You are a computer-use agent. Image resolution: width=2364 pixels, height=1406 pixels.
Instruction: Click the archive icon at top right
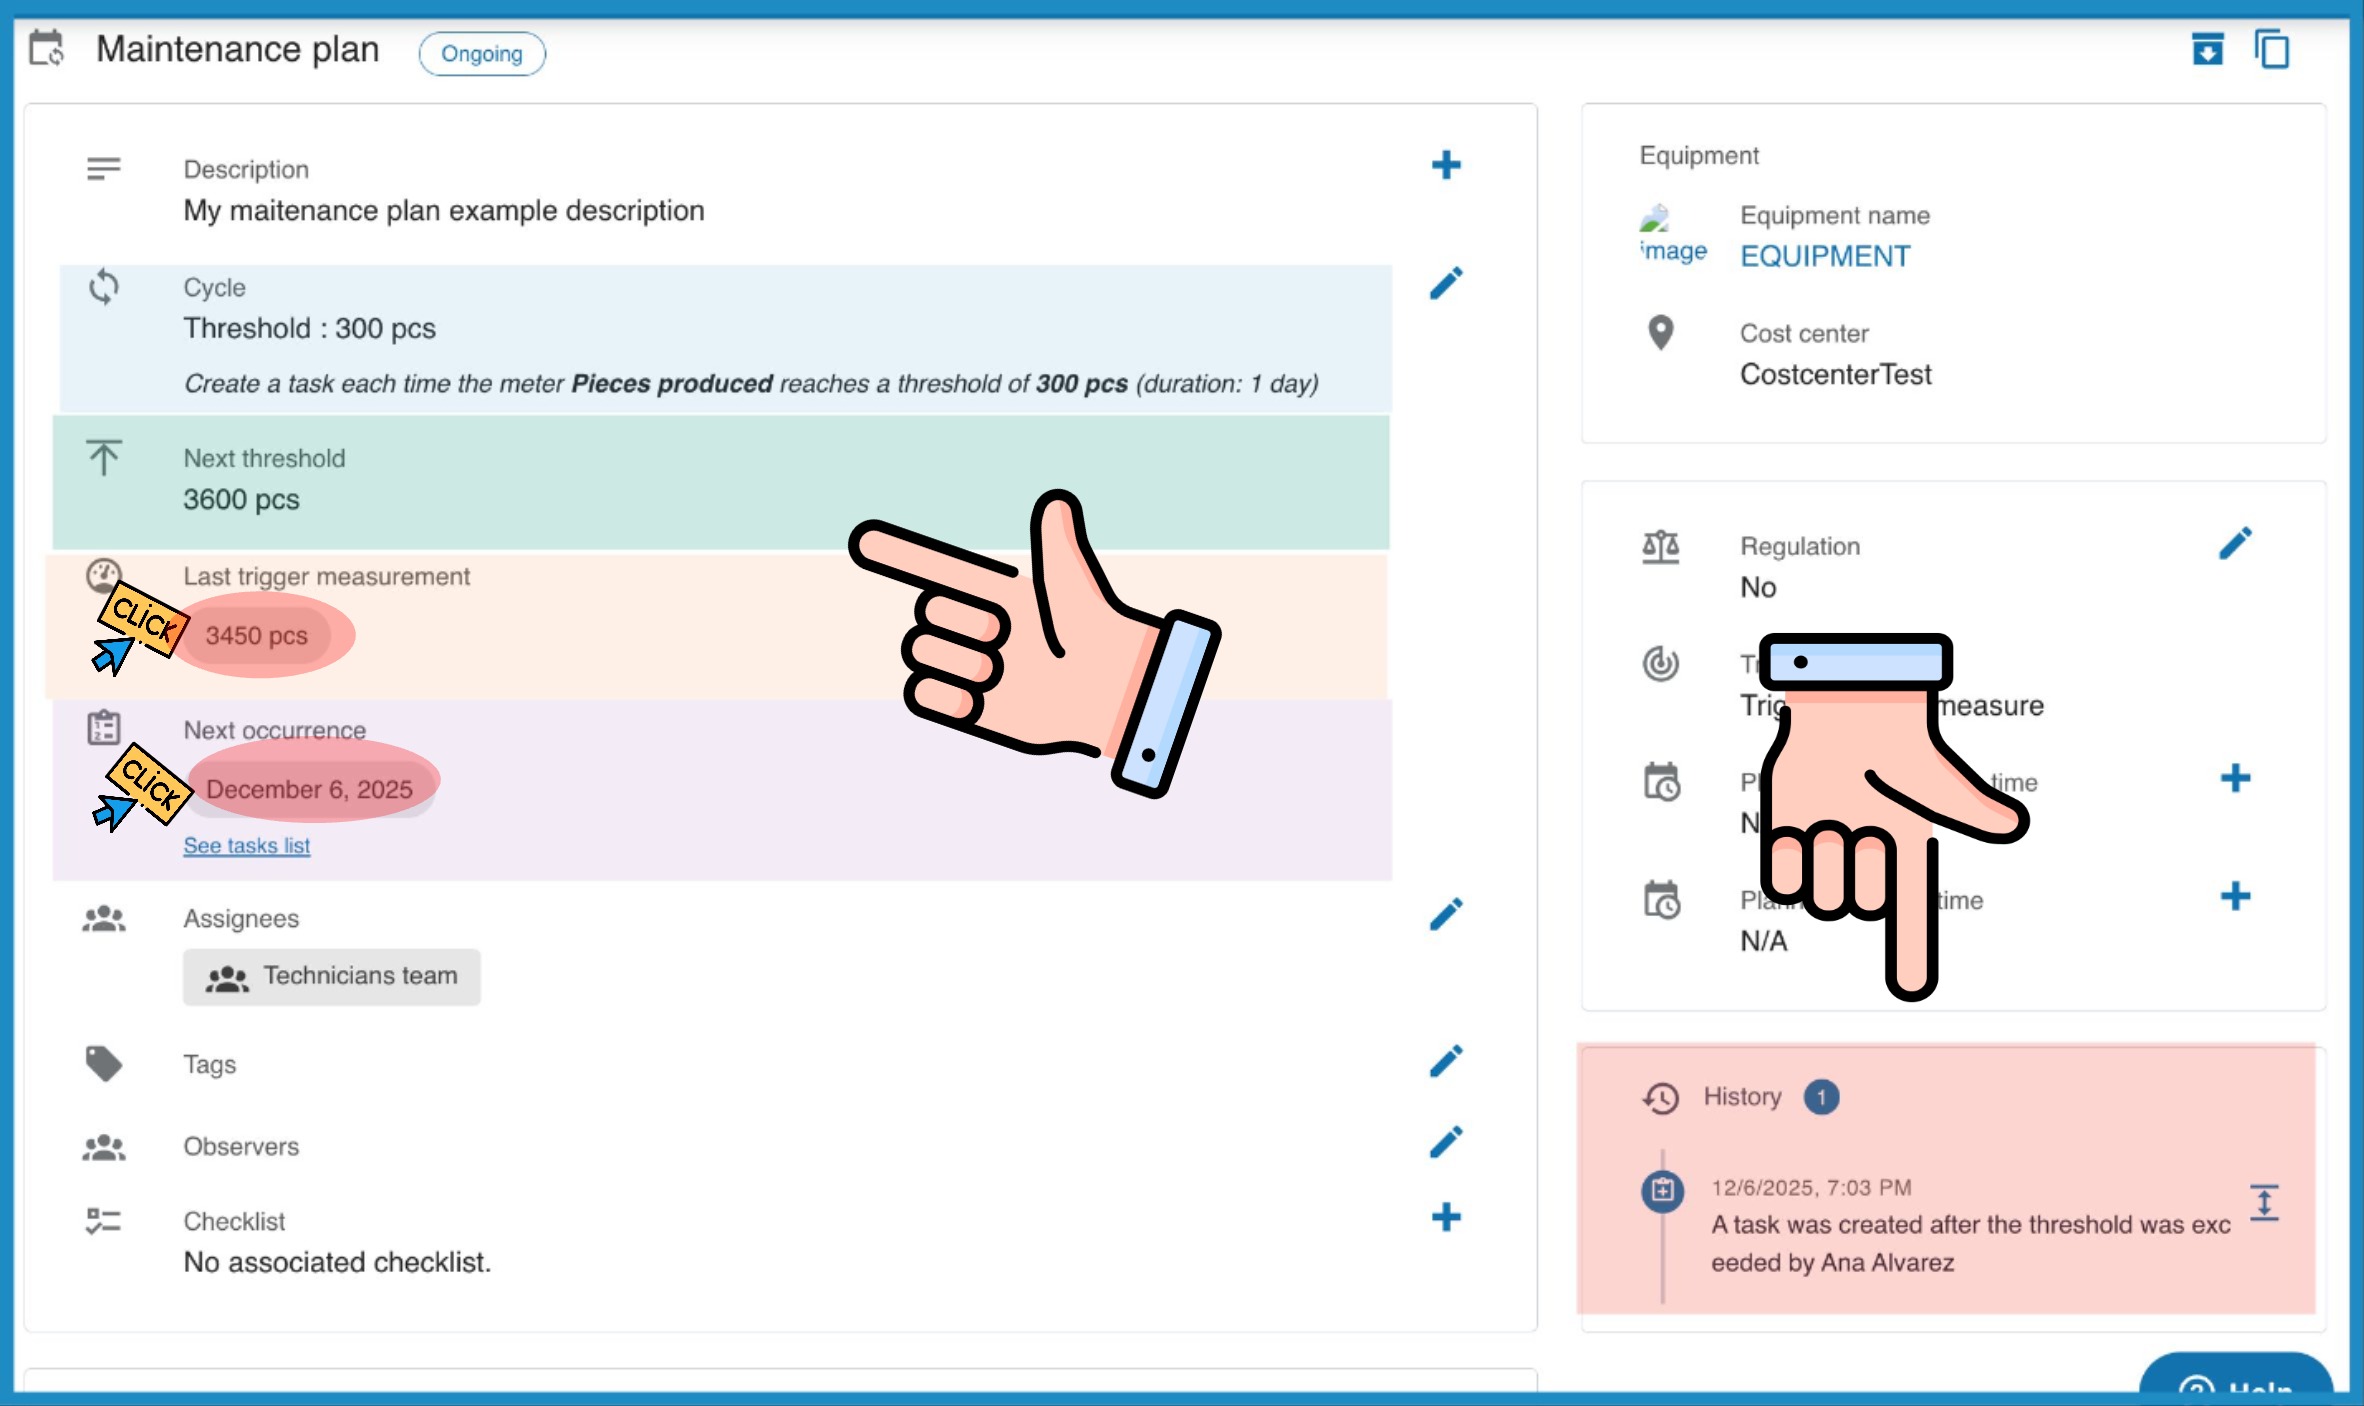(2207, 50)
